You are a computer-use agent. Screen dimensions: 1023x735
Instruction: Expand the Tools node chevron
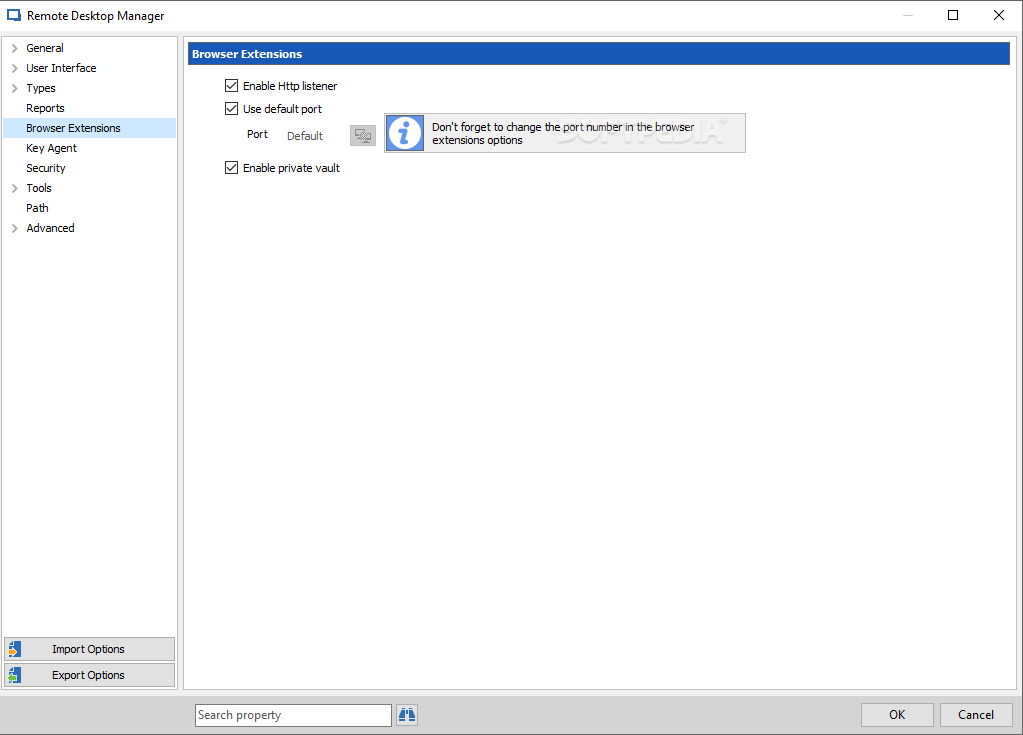pos(14,188)
